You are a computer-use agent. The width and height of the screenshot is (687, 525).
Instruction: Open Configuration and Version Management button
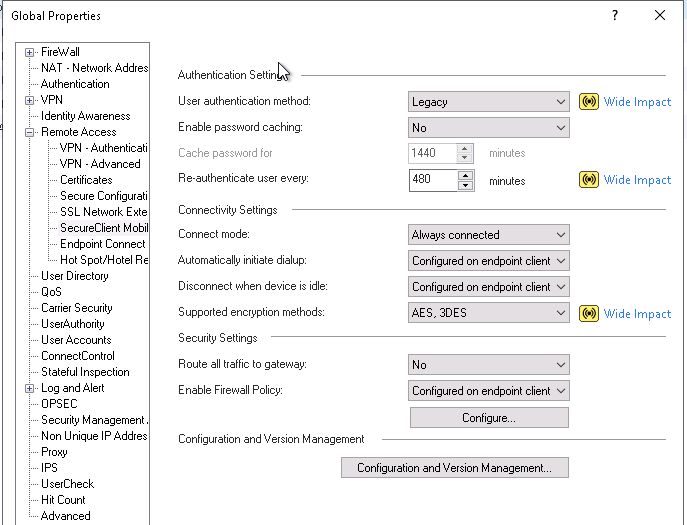click(x=454, y=467)
